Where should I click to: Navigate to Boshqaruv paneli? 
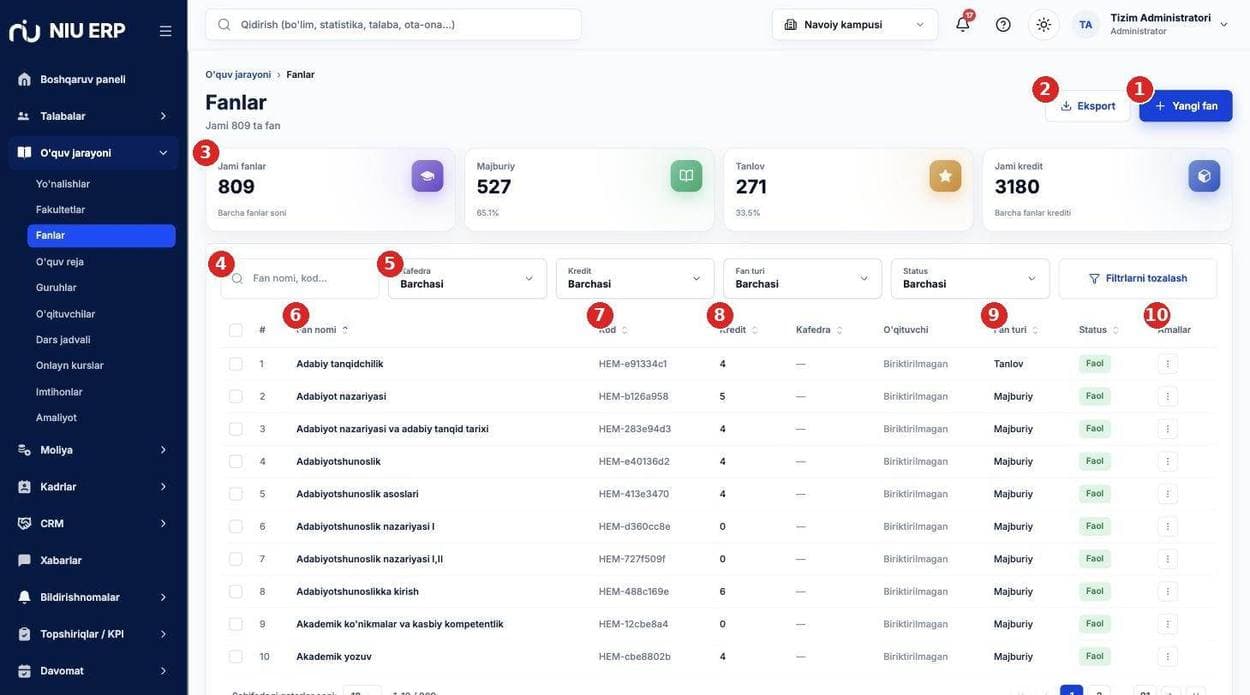[x=93, y=79]
